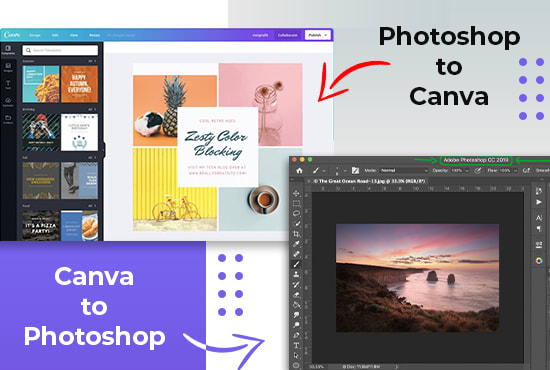Click the Collaborate button in Canva

click(288, 35)
